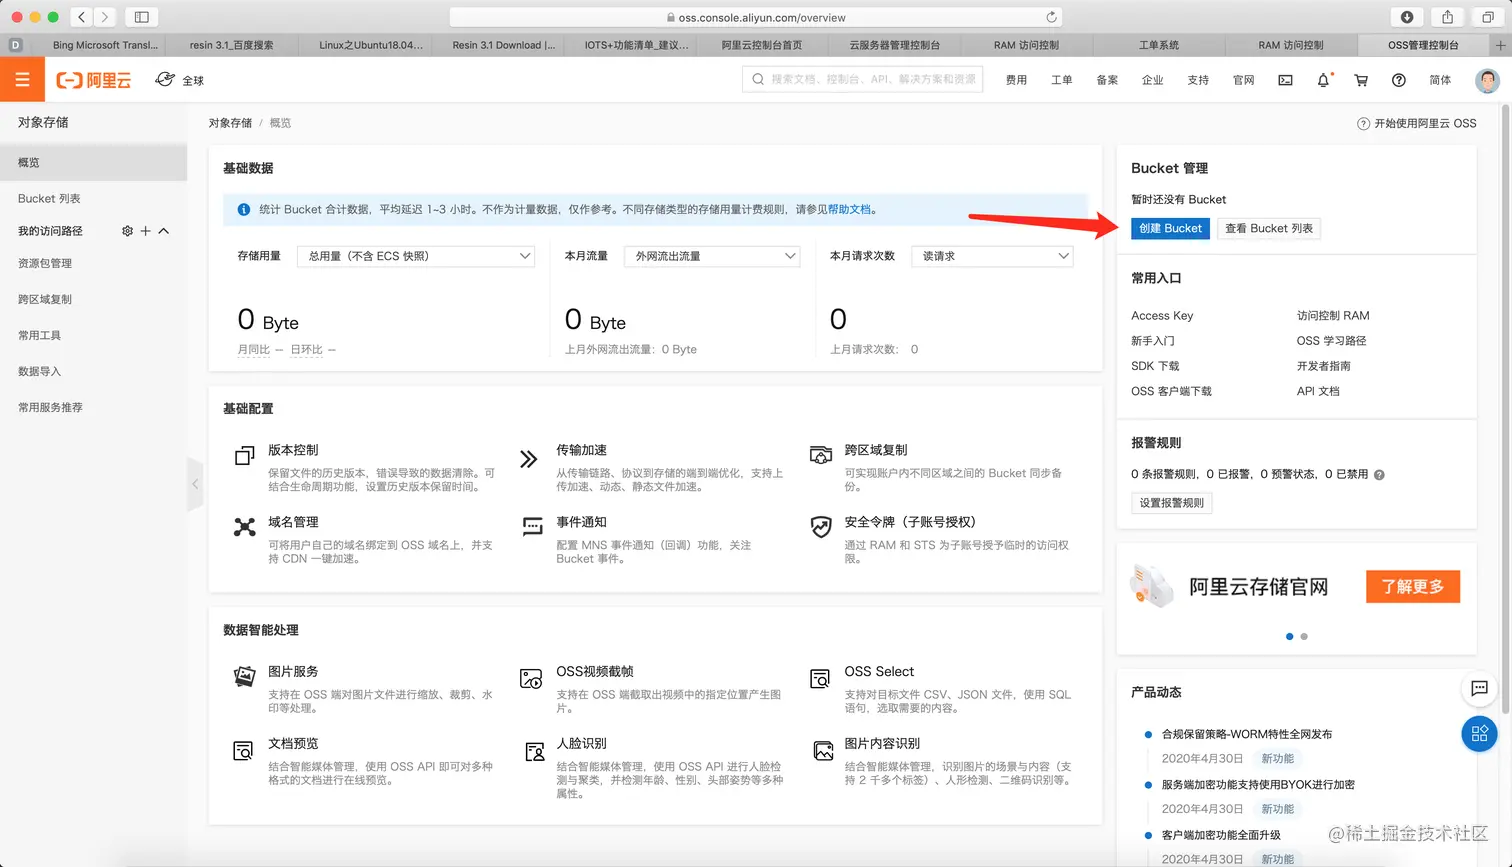
Task: Click the 事件通知 icon
Action: pos(532,526)
